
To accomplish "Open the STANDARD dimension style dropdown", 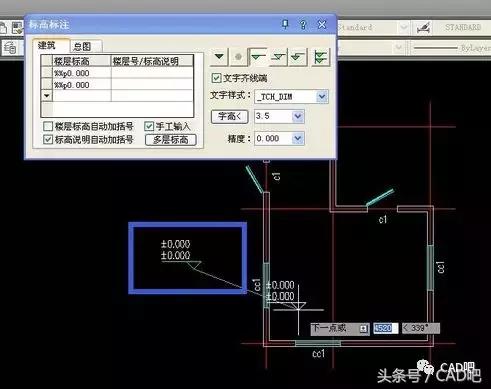I will (463, 27).
